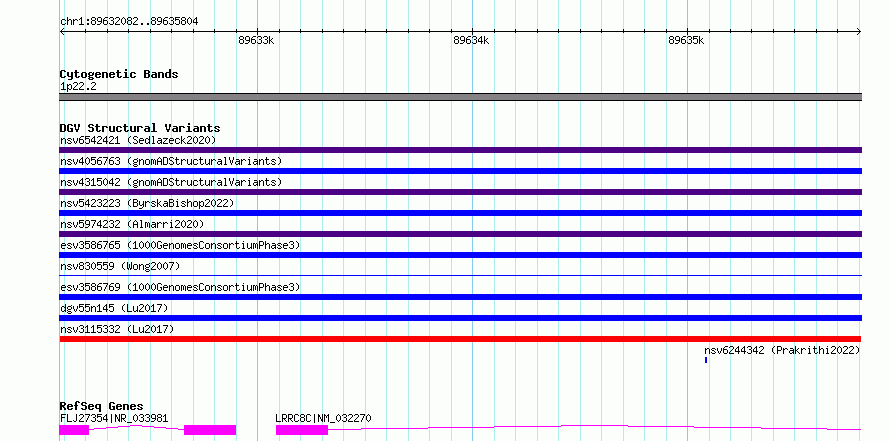Open the nsv4315042 (gnomADStructuralVariants) label
Screen dimensions: 890x441
(x=171, y=182)
